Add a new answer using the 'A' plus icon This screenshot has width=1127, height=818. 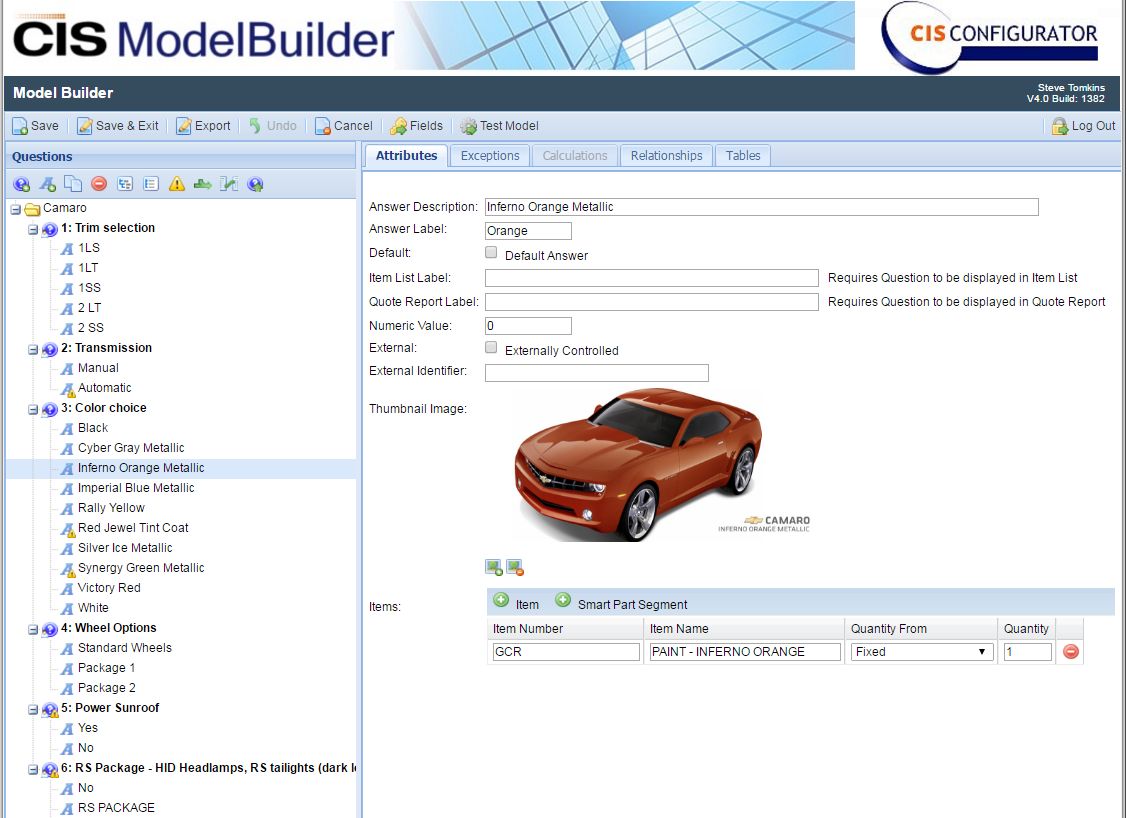47,185
